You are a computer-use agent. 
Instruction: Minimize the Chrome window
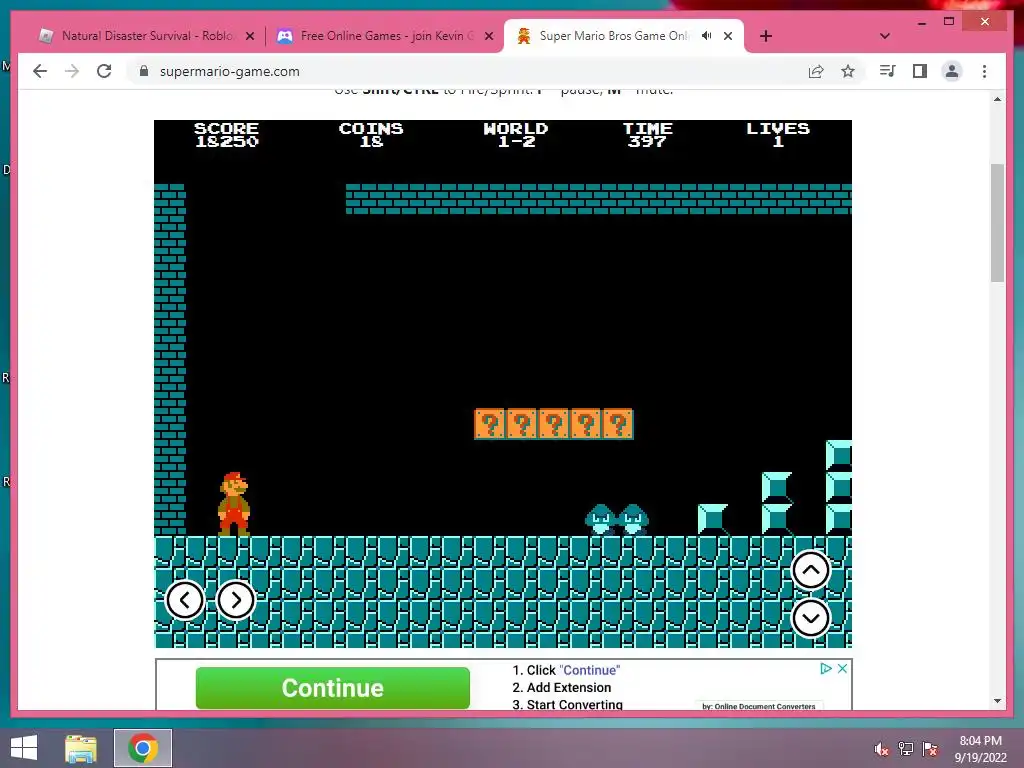[x=921, y=22]
